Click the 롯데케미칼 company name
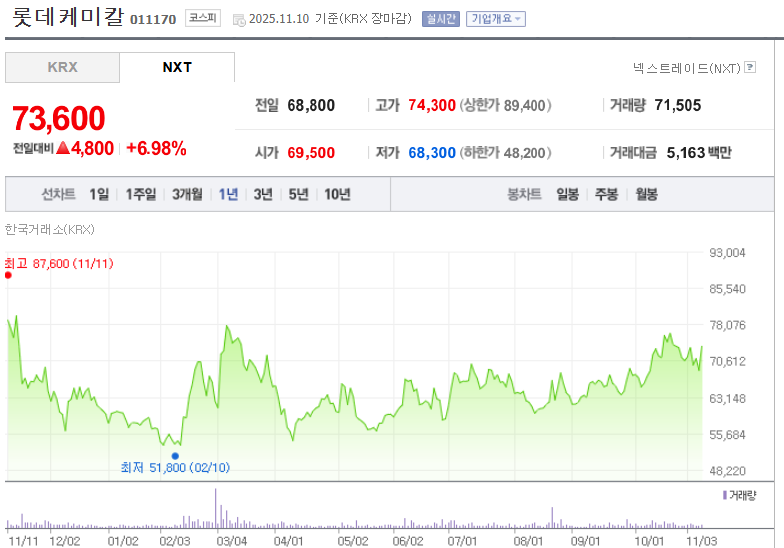 [x=68, y=16]
